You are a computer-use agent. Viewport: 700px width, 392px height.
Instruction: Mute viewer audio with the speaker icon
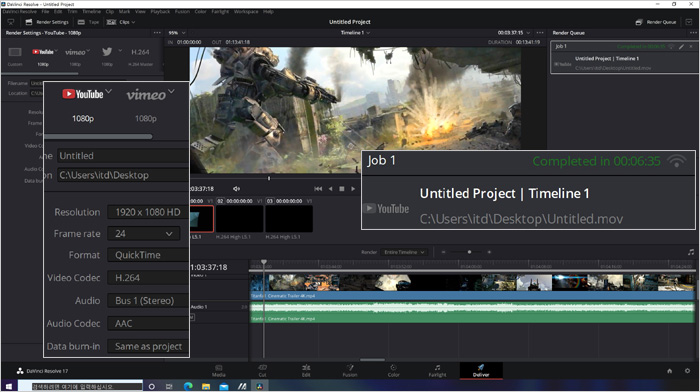coord(237,189)
